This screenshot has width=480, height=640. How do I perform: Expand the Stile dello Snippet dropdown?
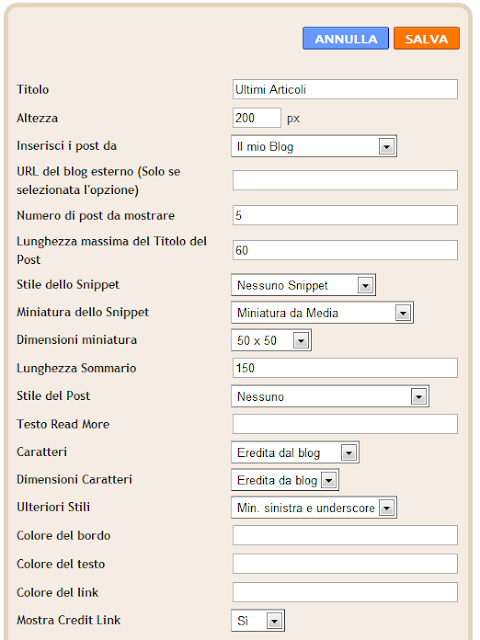303,285
